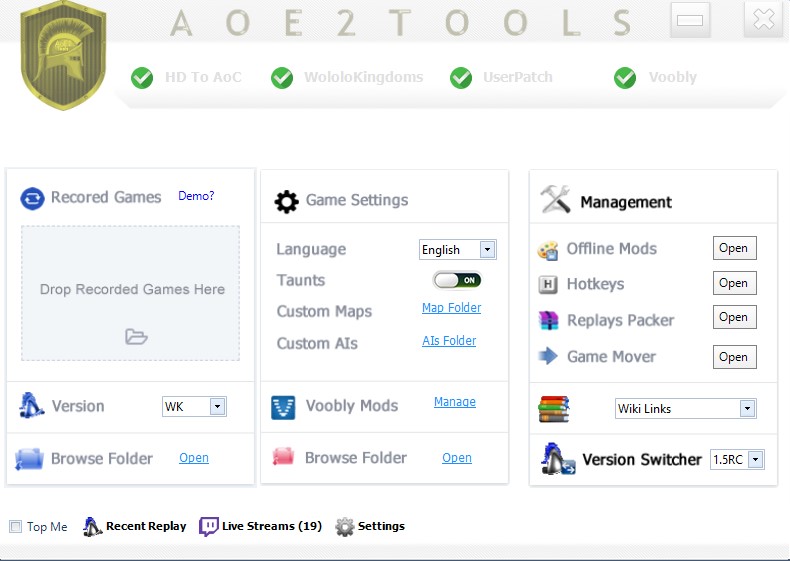Open the Wiki Links dropdown
The height and width of the screenshot is (561, 790).
[x=747, y=409]
